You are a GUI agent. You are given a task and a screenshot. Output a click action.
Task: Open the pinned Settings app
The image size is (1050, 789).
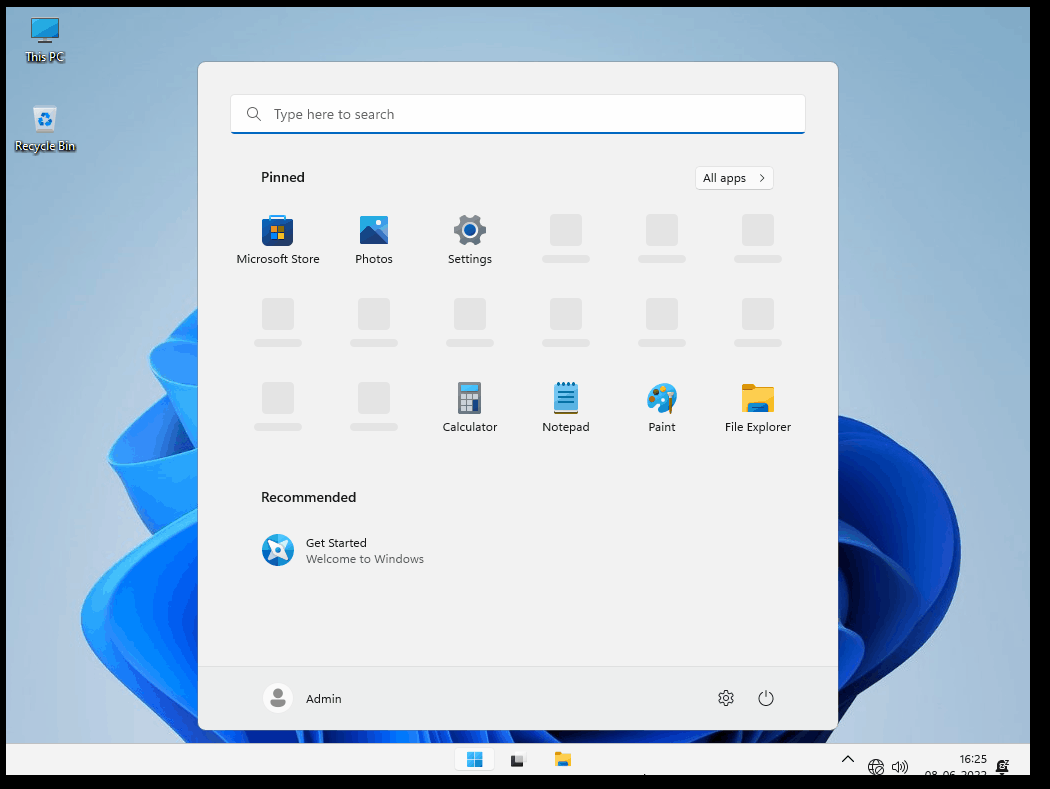pyautogui.click(x=469, y=240)
